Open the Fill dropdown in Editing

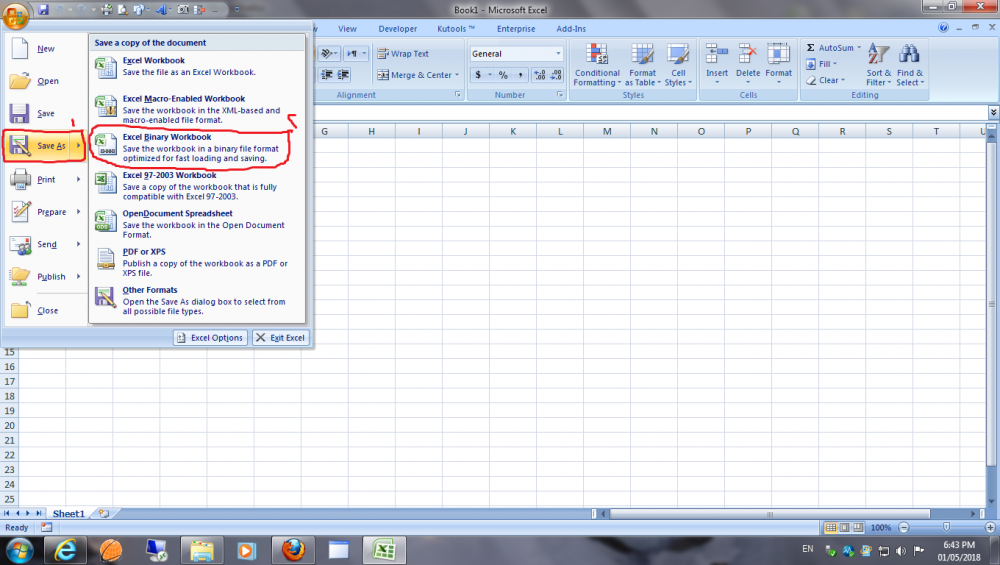pos(821,64)
